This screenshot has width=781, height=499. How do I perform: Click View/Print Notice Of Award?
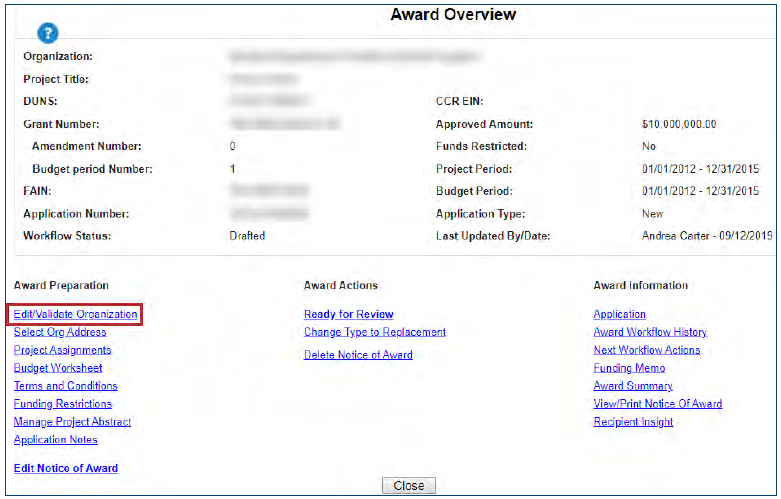click(x=658, y=404)
